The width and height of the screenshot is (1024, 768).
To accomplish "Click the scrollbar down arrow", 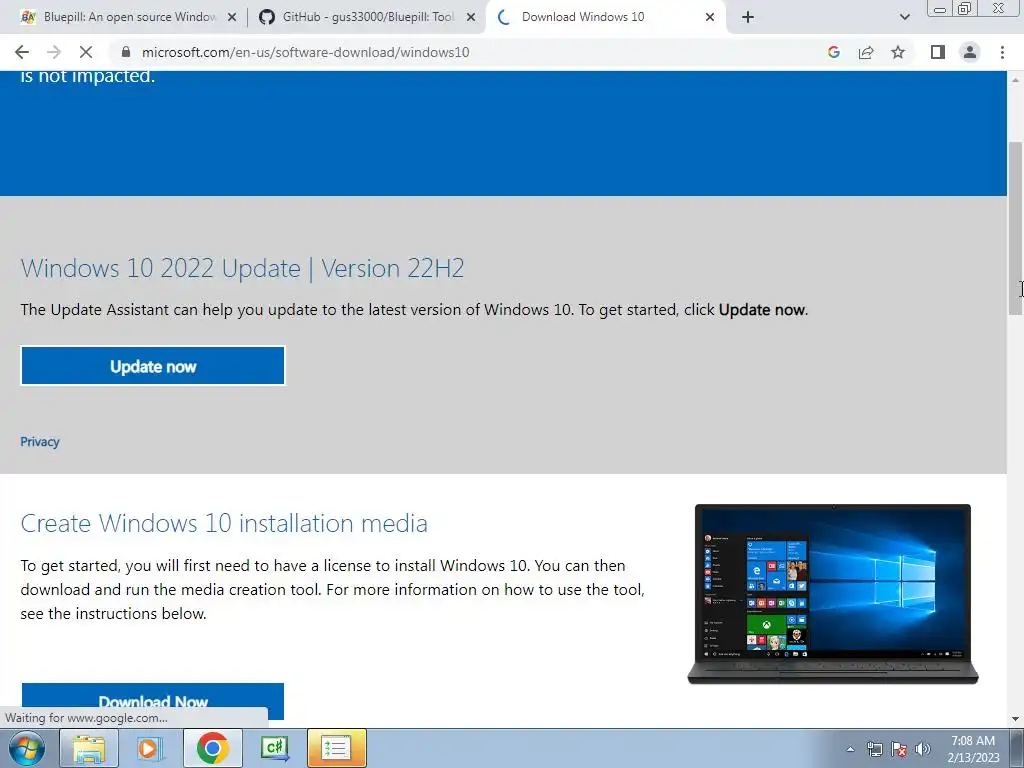I will point(1015,719).
